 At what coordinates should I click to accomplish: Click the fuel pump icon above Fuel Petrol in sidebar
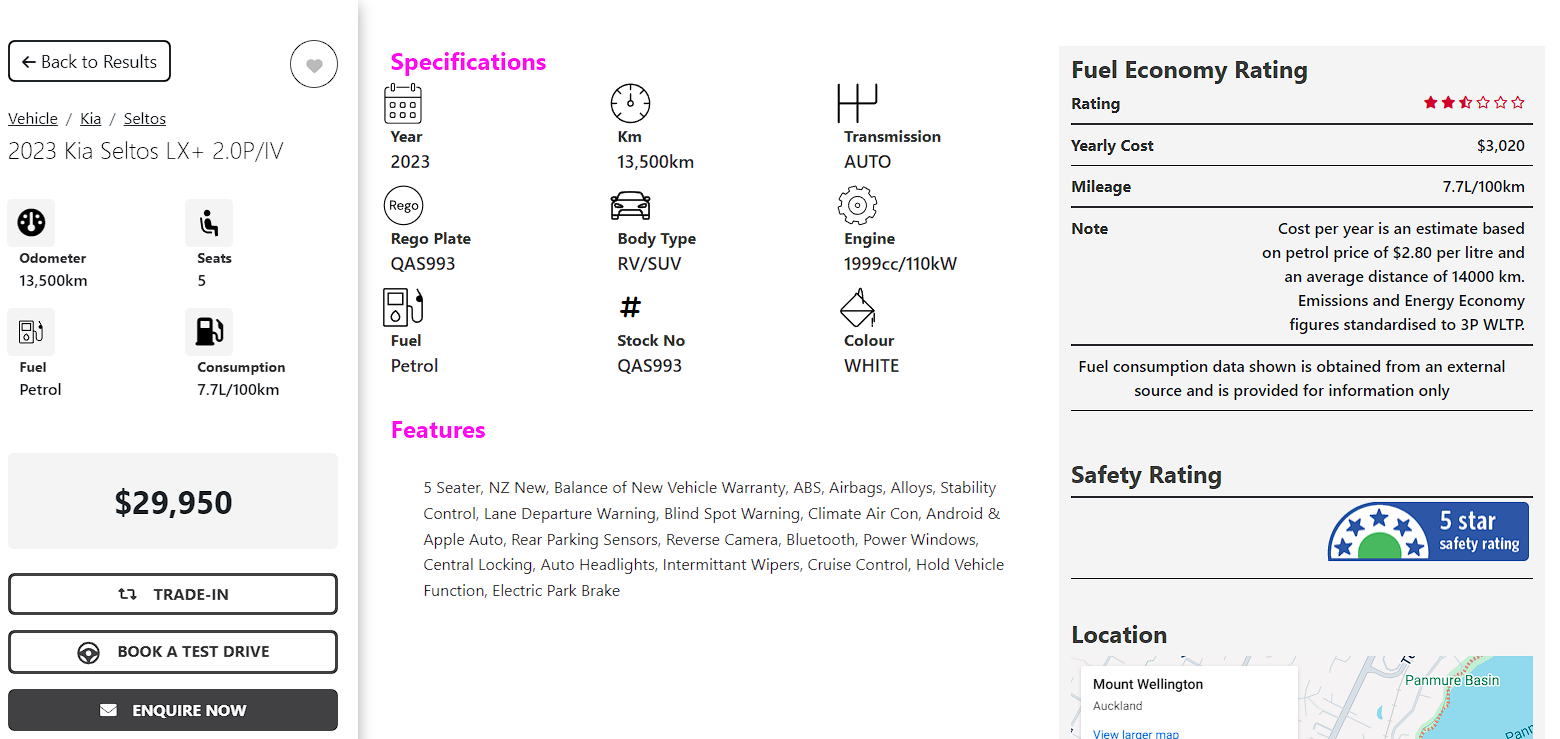(x=31, y=332)
